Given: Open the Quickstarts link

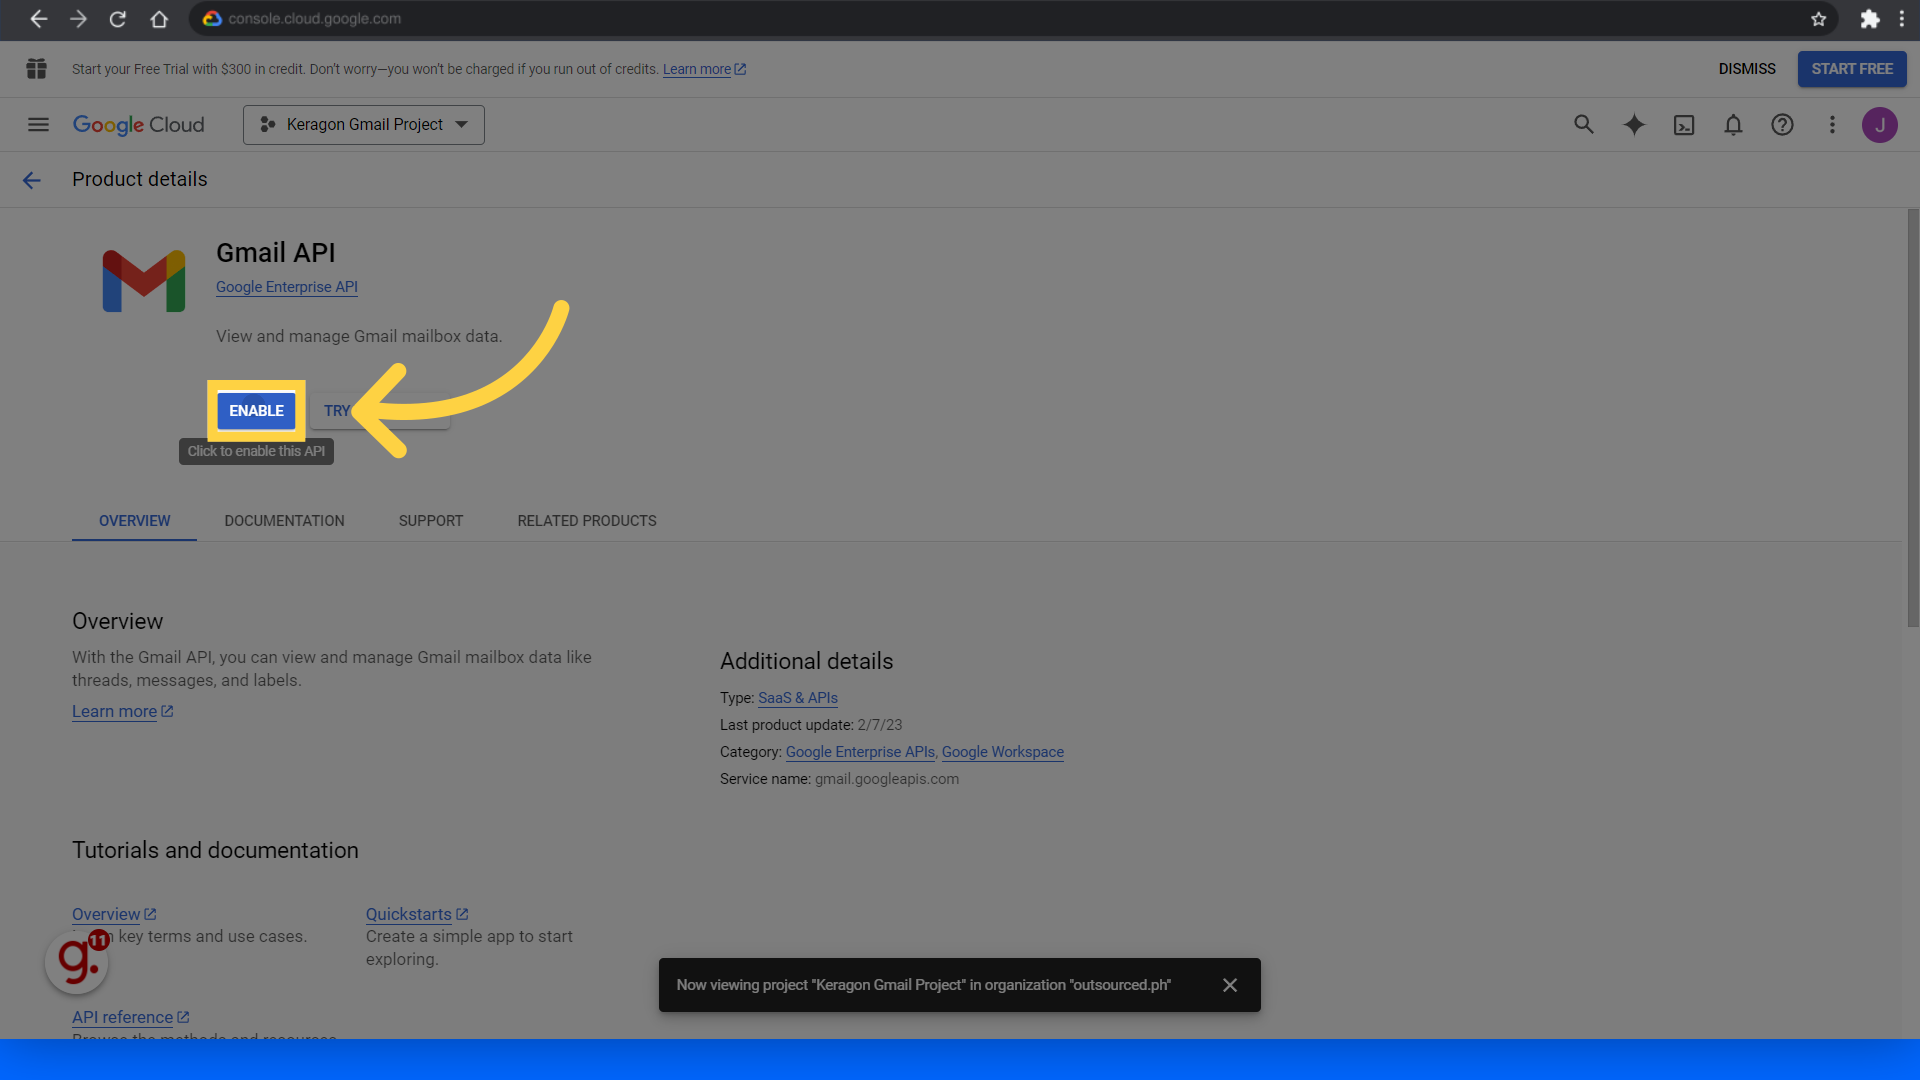Looking at the screenshot, I should [417, 914].
